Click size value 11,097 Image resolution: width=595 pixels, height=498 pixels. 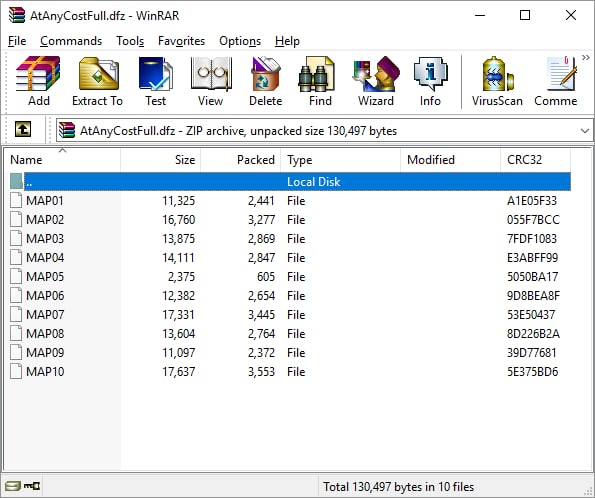178,352
